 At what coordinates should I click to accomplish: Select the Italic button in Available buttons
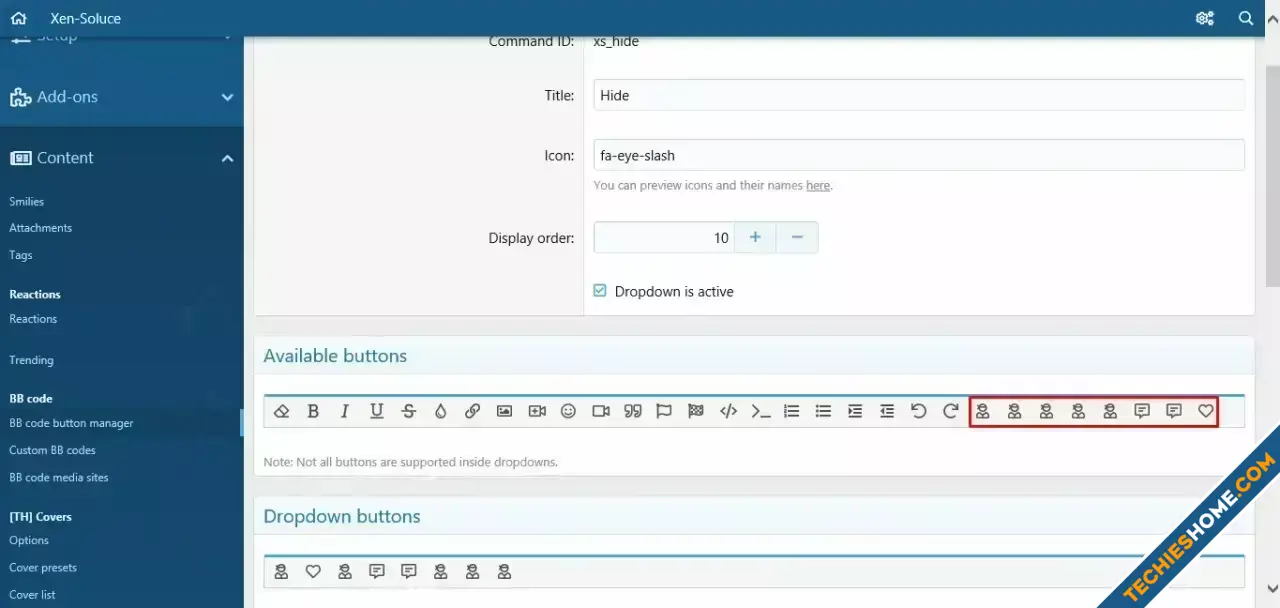[x=345, y=411]
